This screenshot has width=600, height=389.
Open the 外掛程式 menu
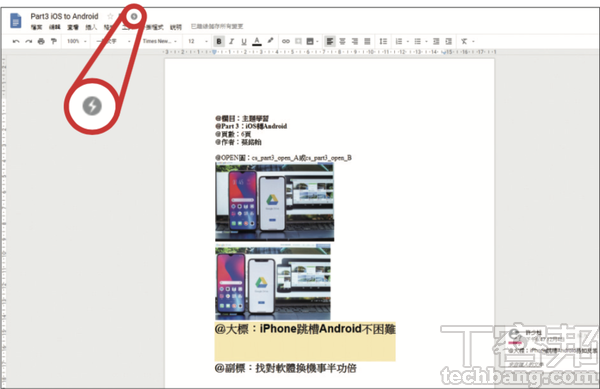(x=154, y=27)
